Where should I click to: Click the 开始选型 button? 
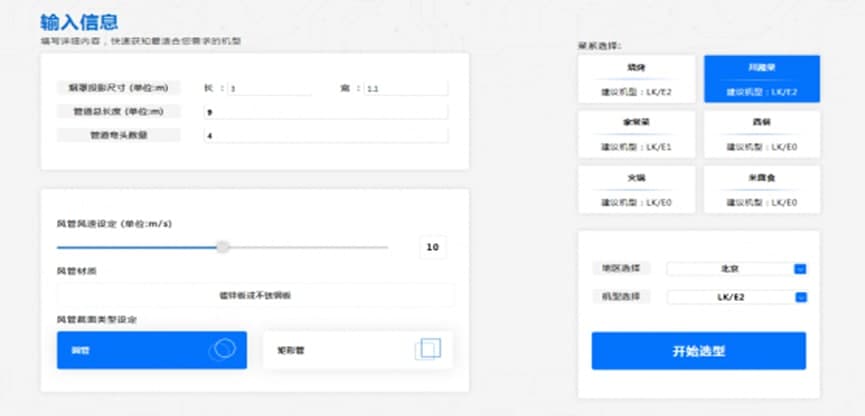click(698, 351)
